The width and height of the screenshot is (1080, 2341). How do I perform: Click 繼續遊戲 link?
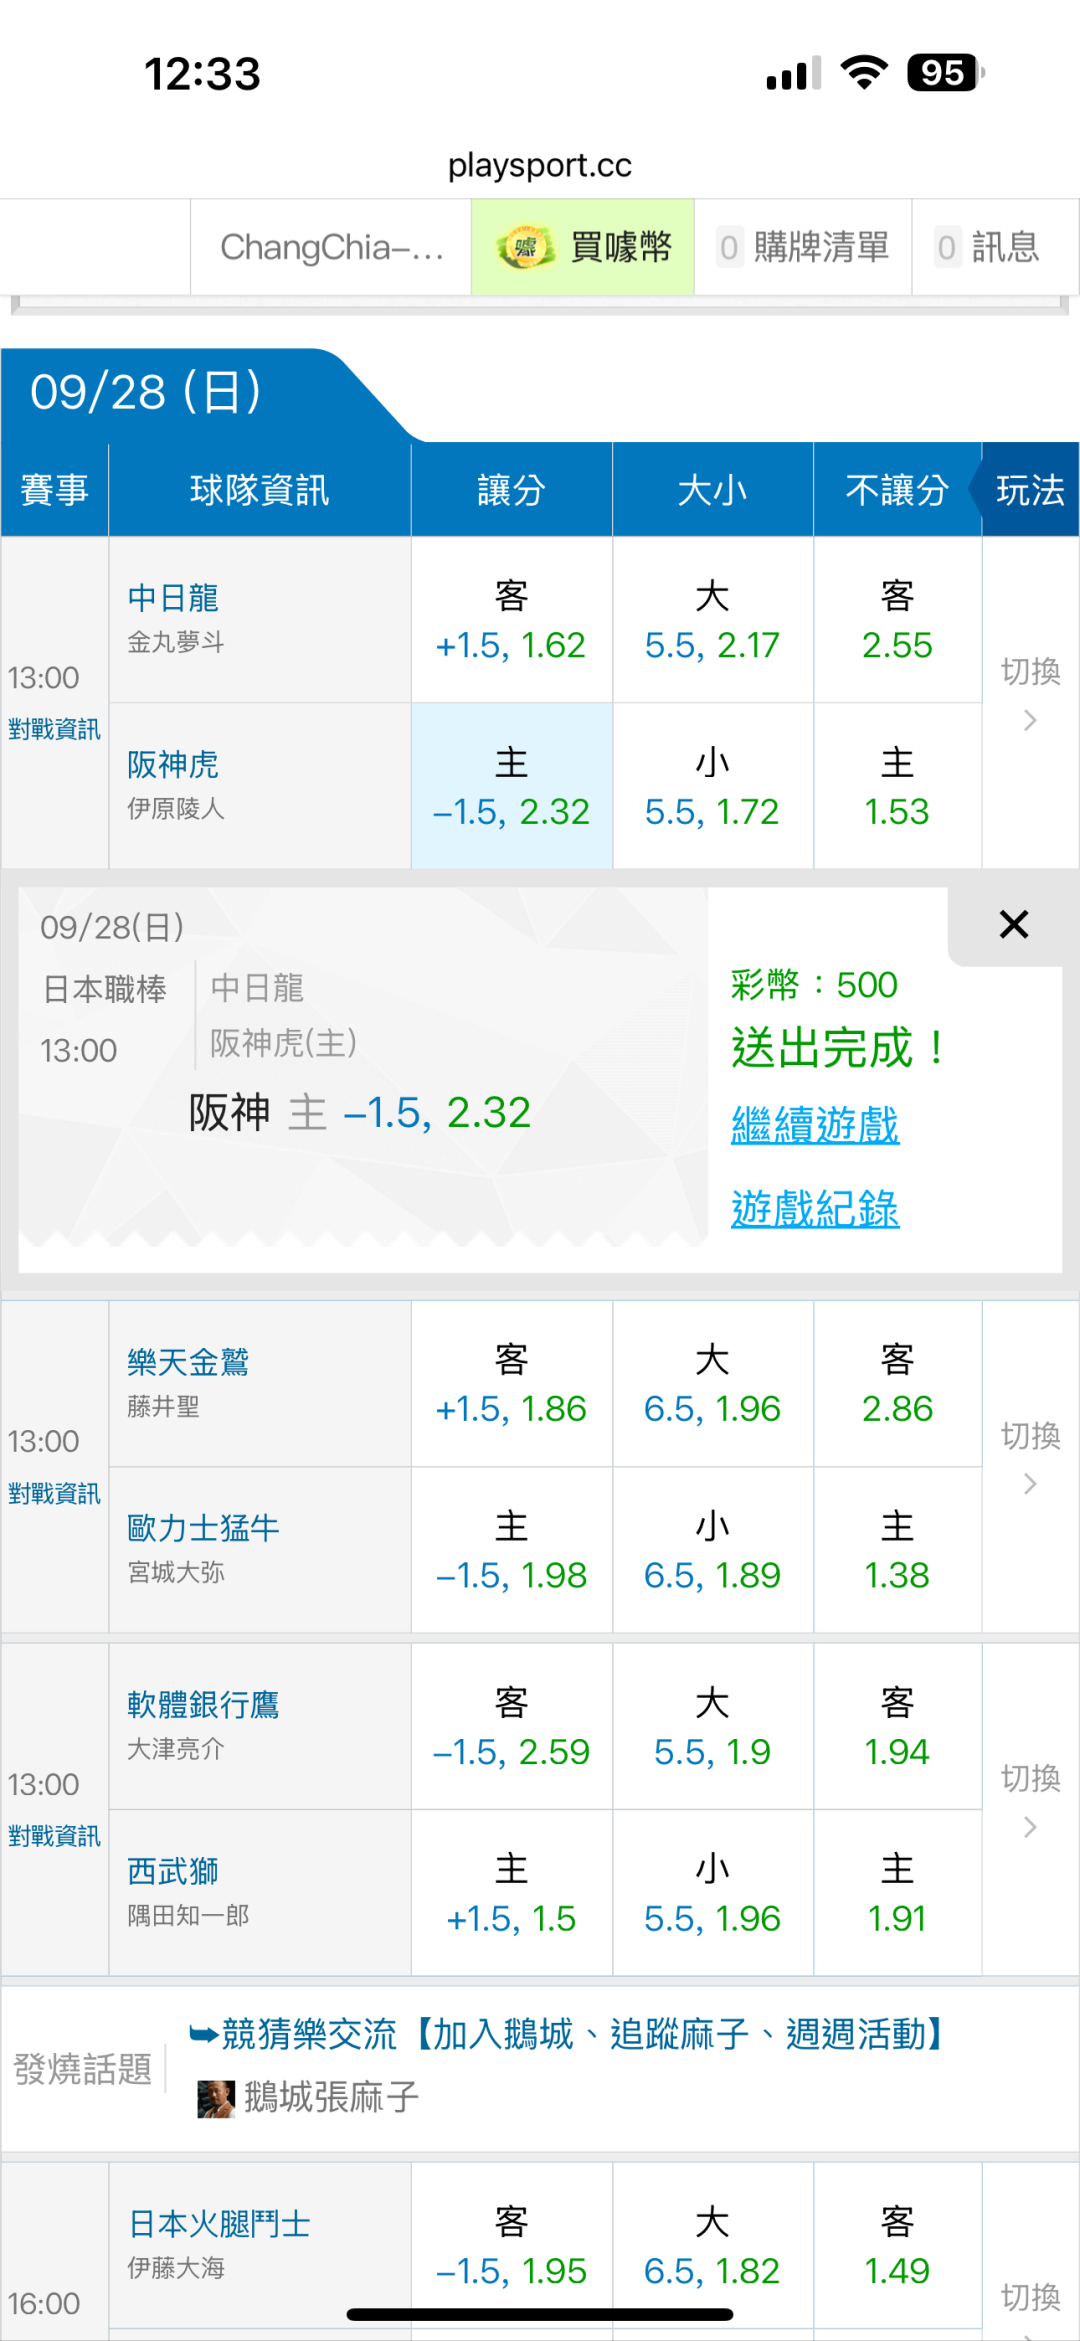[815, 1125]
